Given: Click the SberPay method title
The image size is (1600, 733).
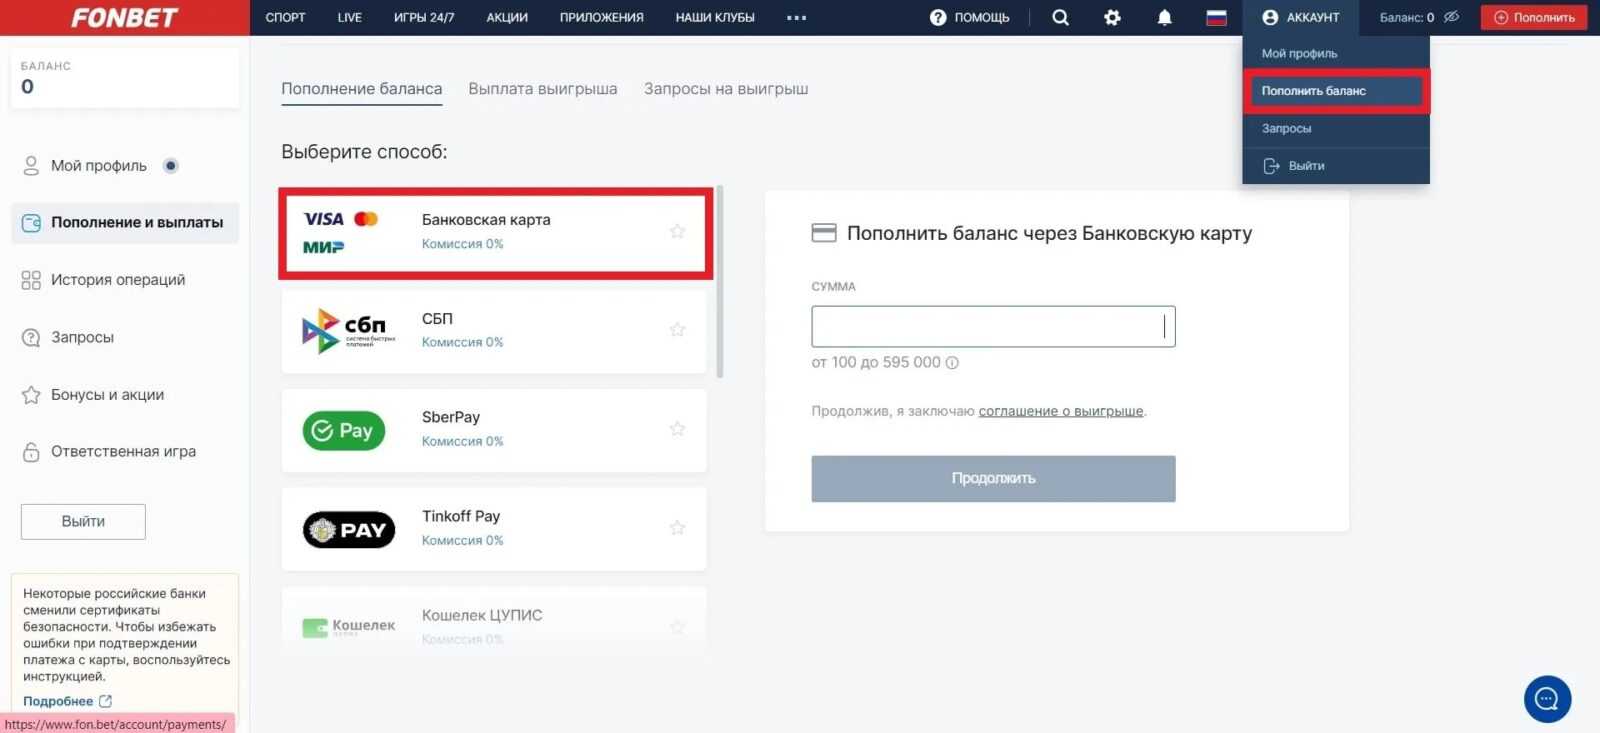Looking at the screenshot, I should click(x=451, y=418).
